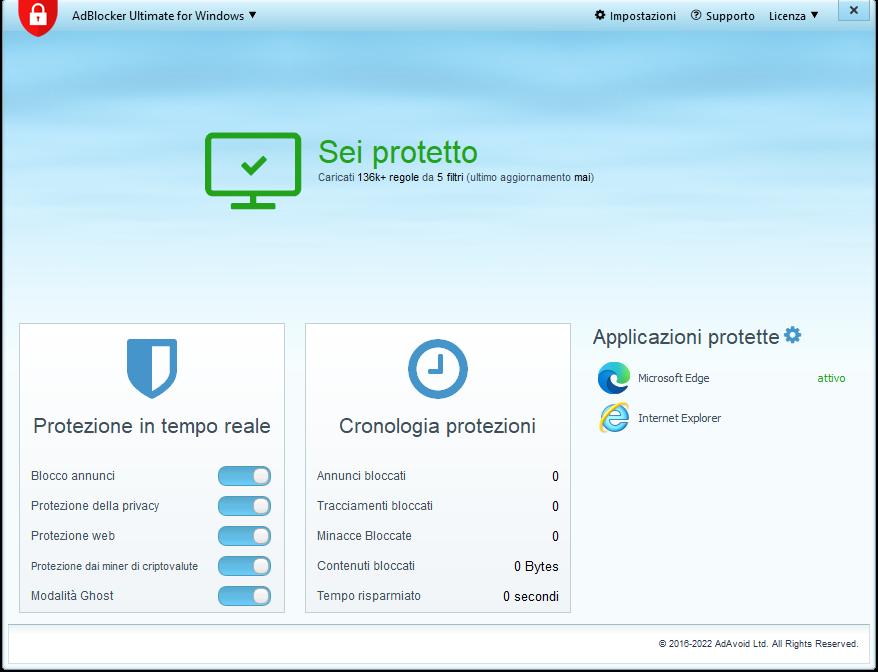Select Internet Explorer application label
878x672 pixels.
679,418
